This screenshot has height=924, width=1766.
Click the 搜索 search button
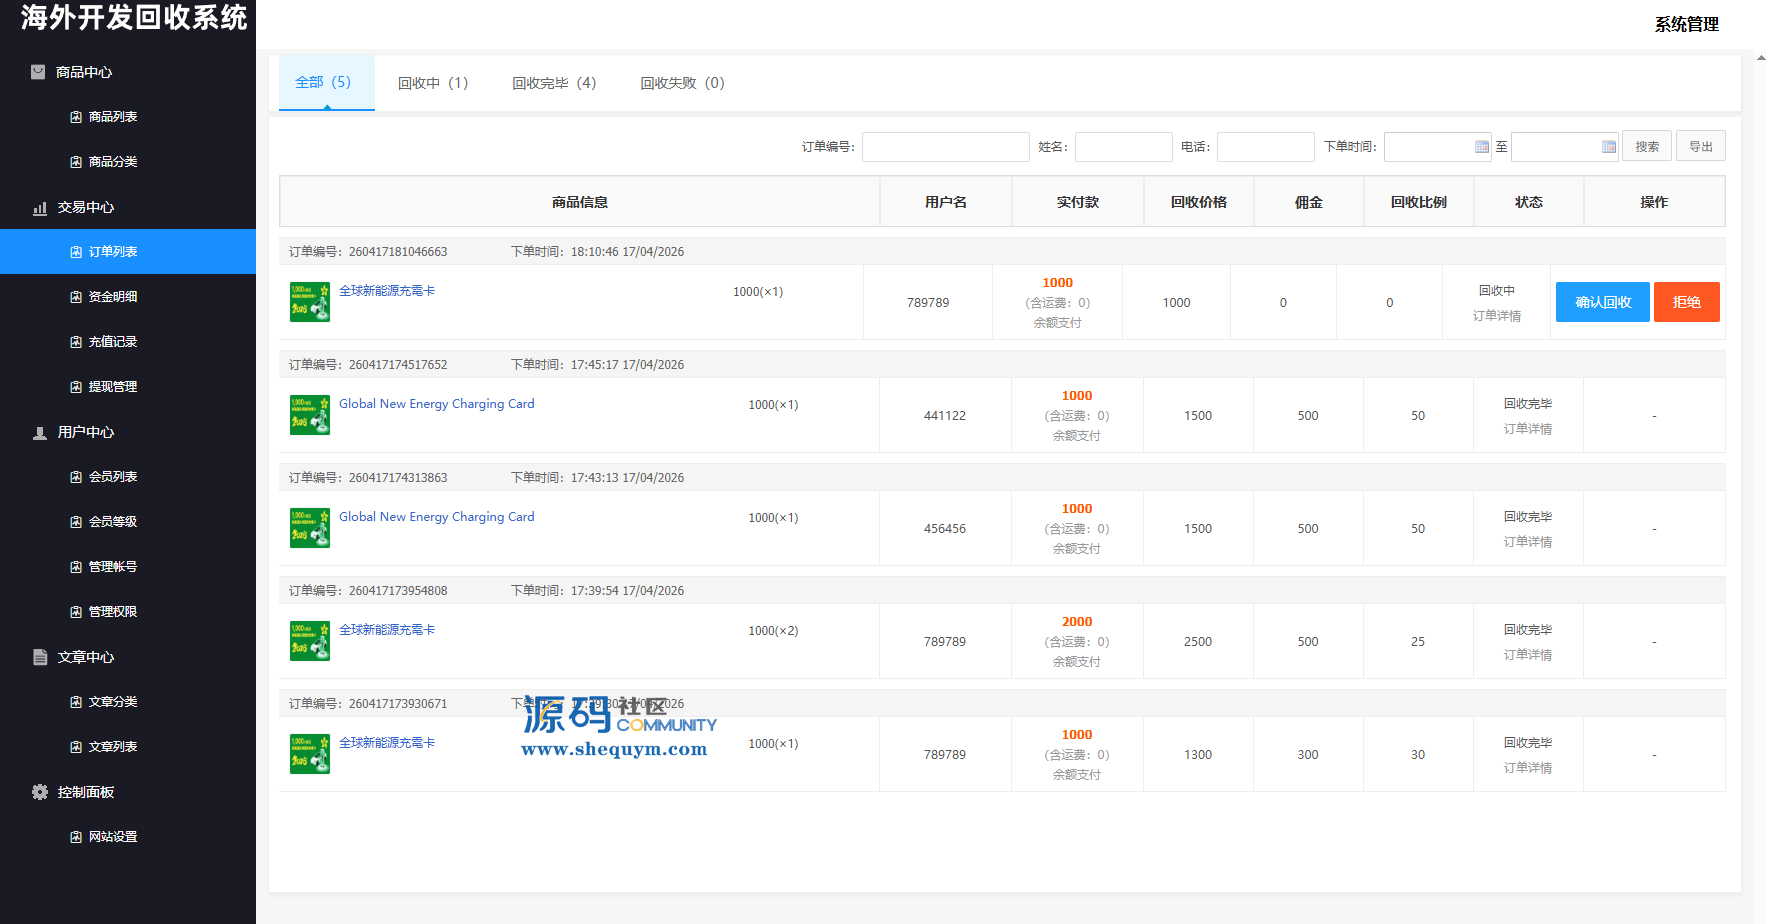(1646, 147)
